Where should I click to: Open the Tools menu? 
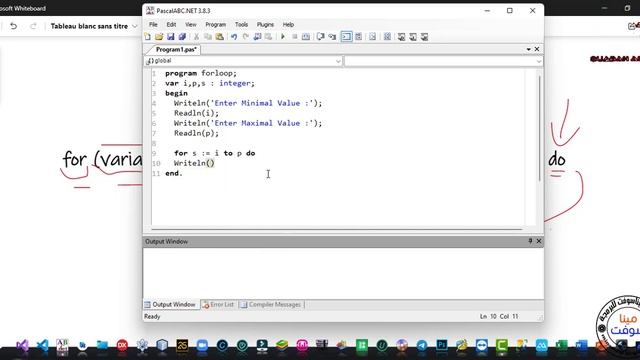(x=241, y=24)
